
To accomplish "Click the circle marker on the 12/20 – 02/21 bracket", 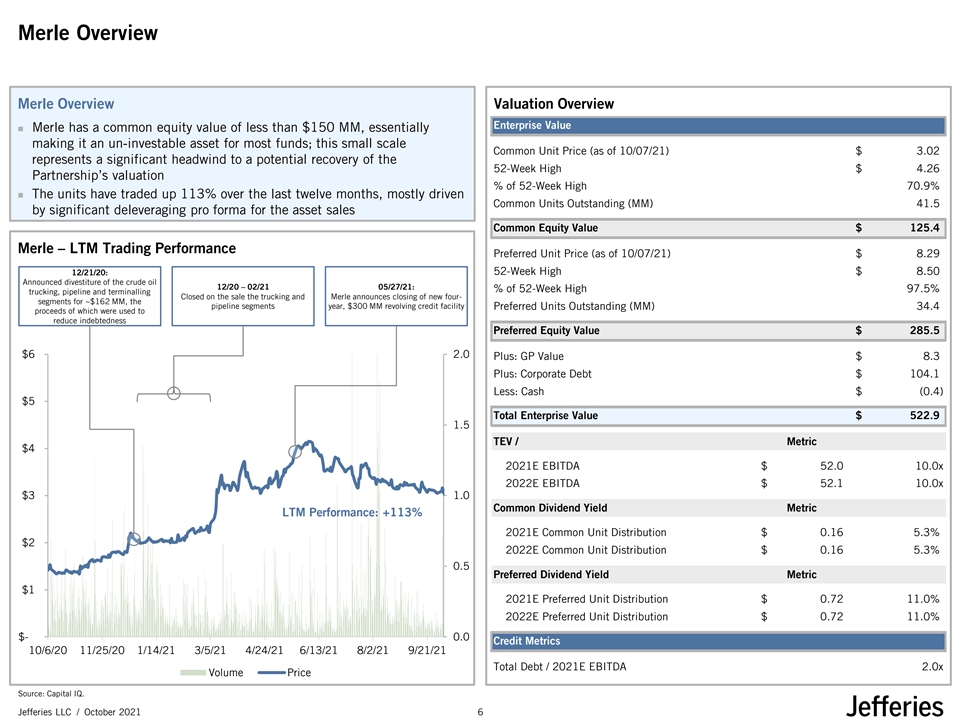I will pyautogui.click(x=174, y=393).
